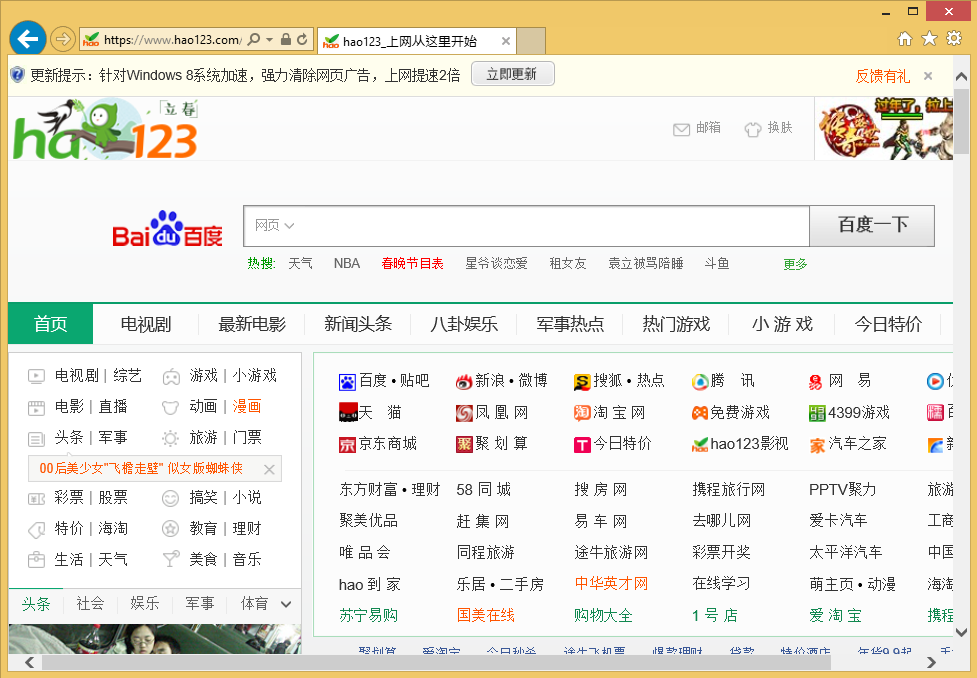Open 苏宁易购 link

point(368,616)
